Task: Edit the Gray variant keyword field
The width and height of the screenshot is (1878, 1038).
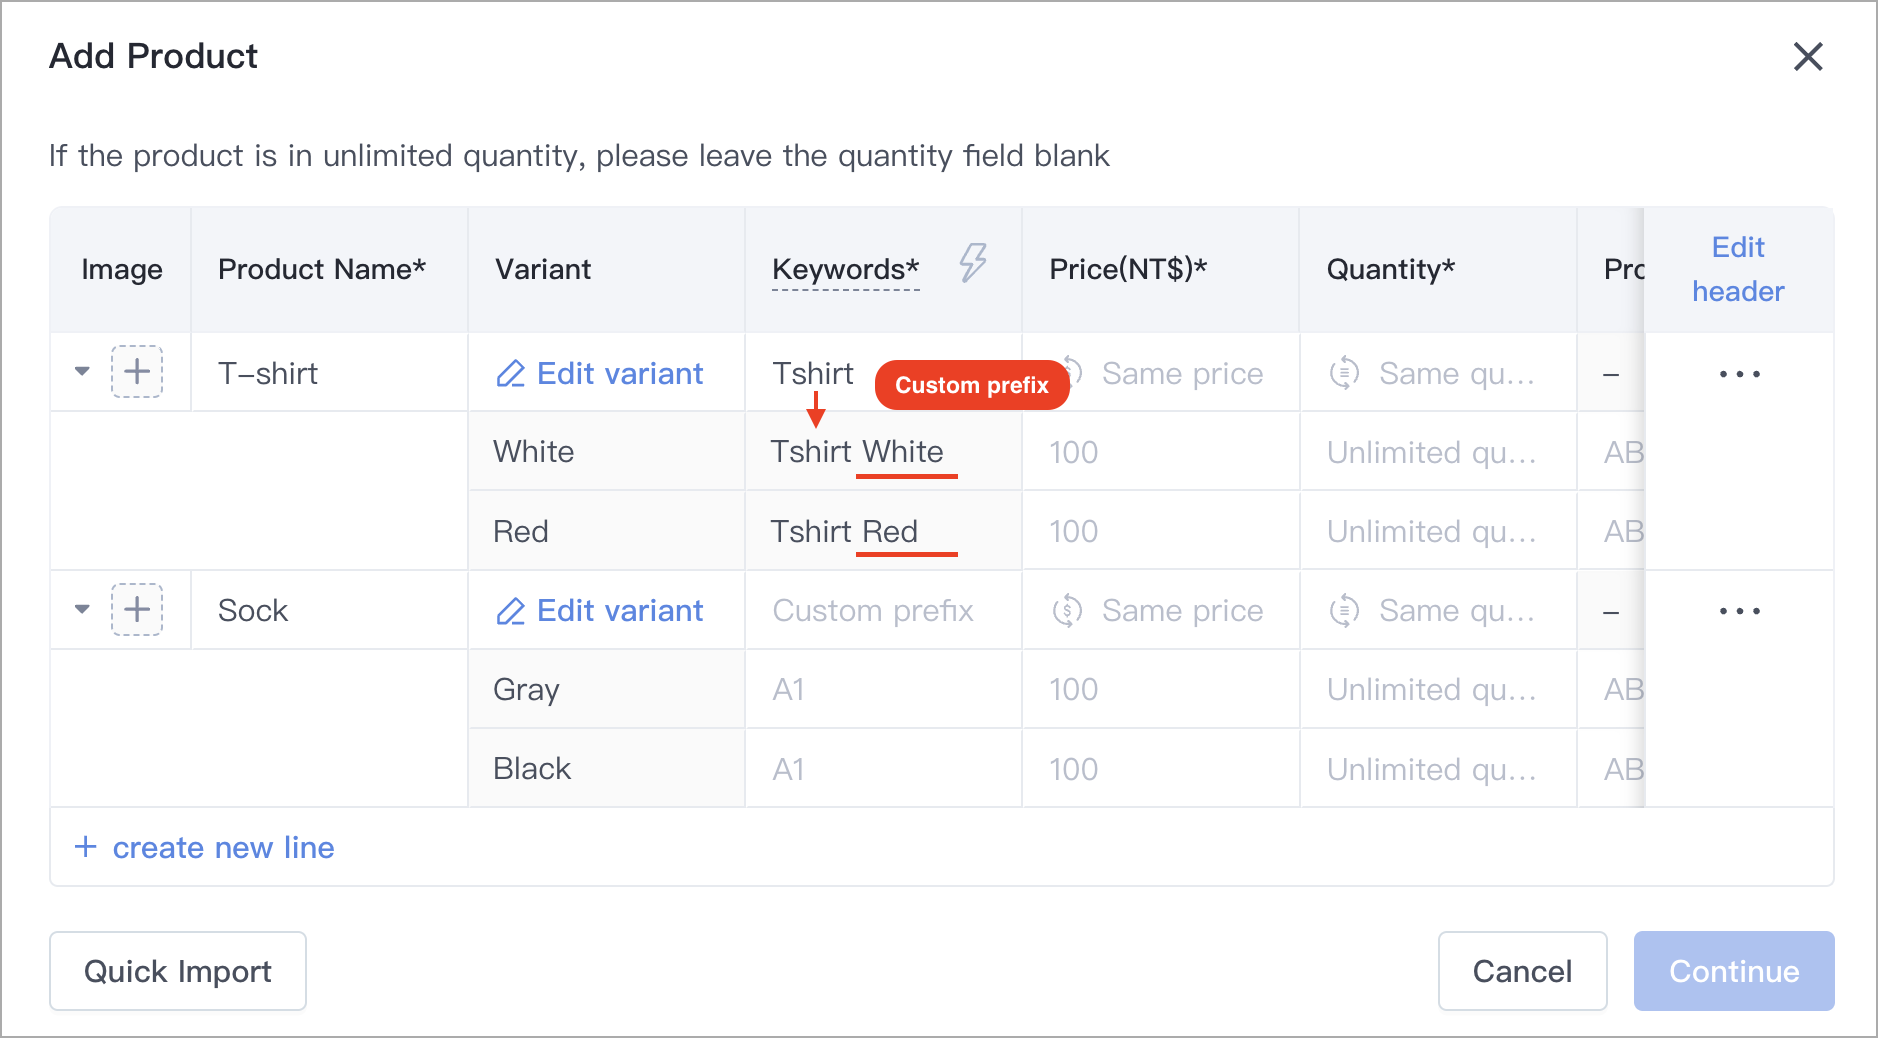Action: [883, 689]
